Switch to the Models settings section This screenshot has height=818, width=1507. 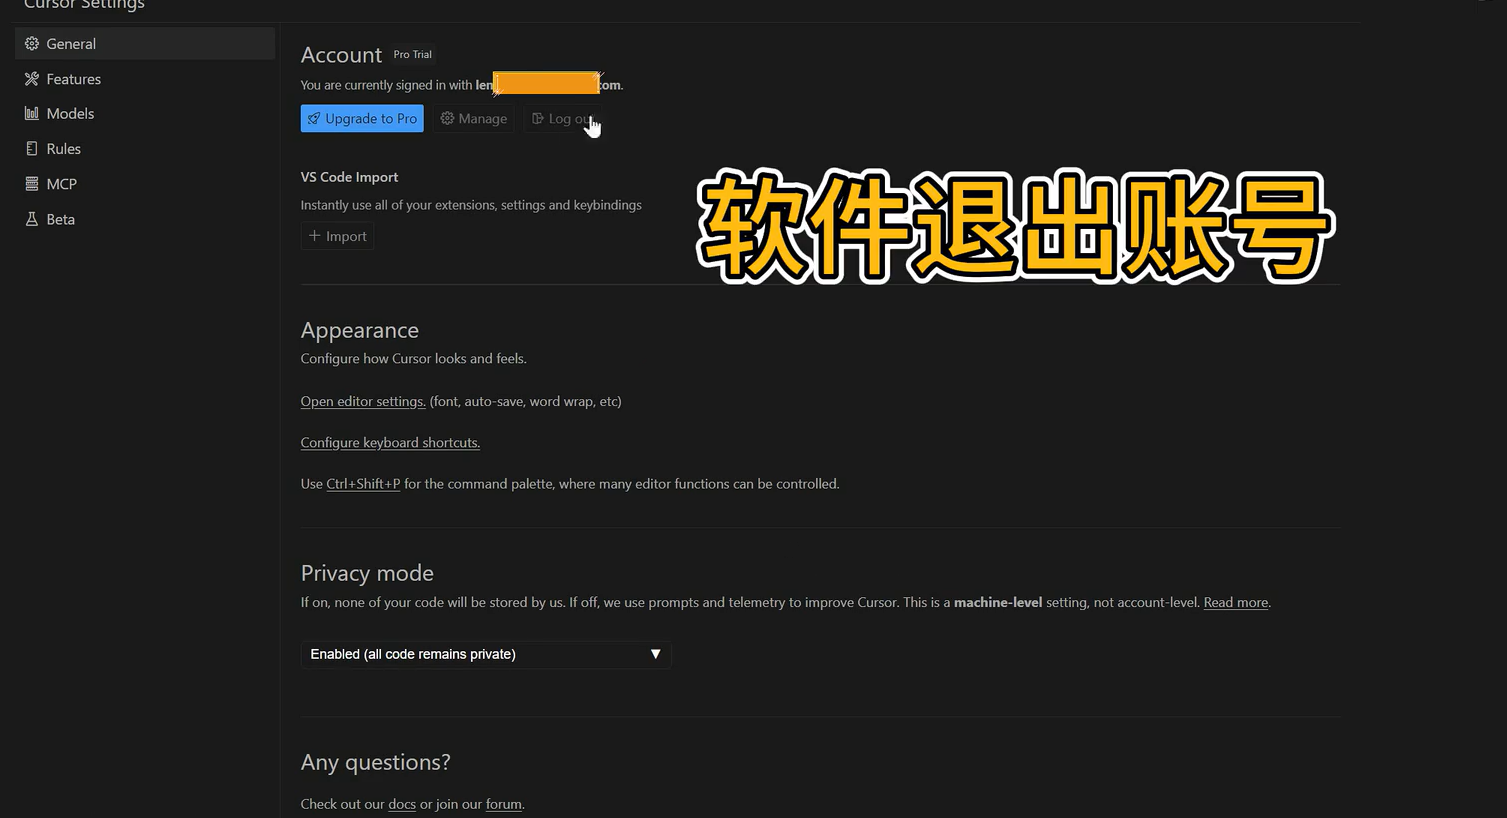70,114
